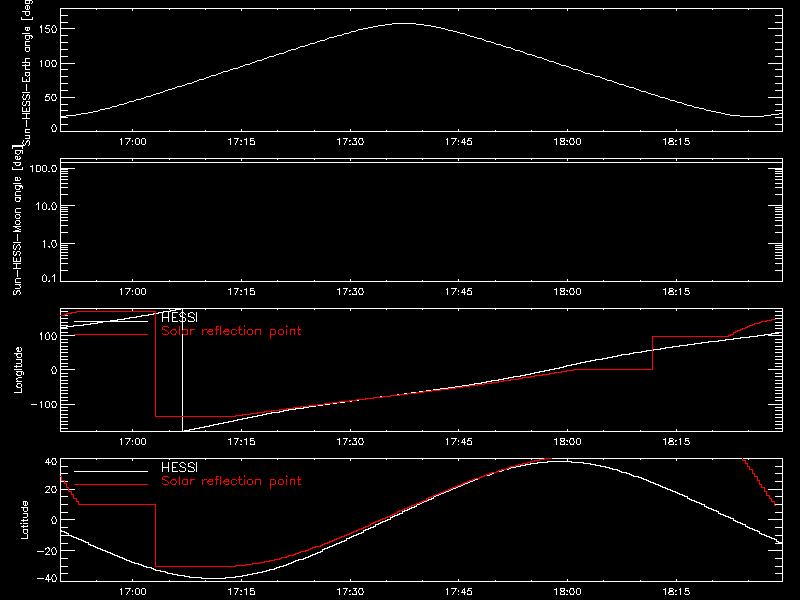Viewport: 800px width, 600px height.
Task: Click the 0 value on Longitude axis
Action: pos(54,370)
